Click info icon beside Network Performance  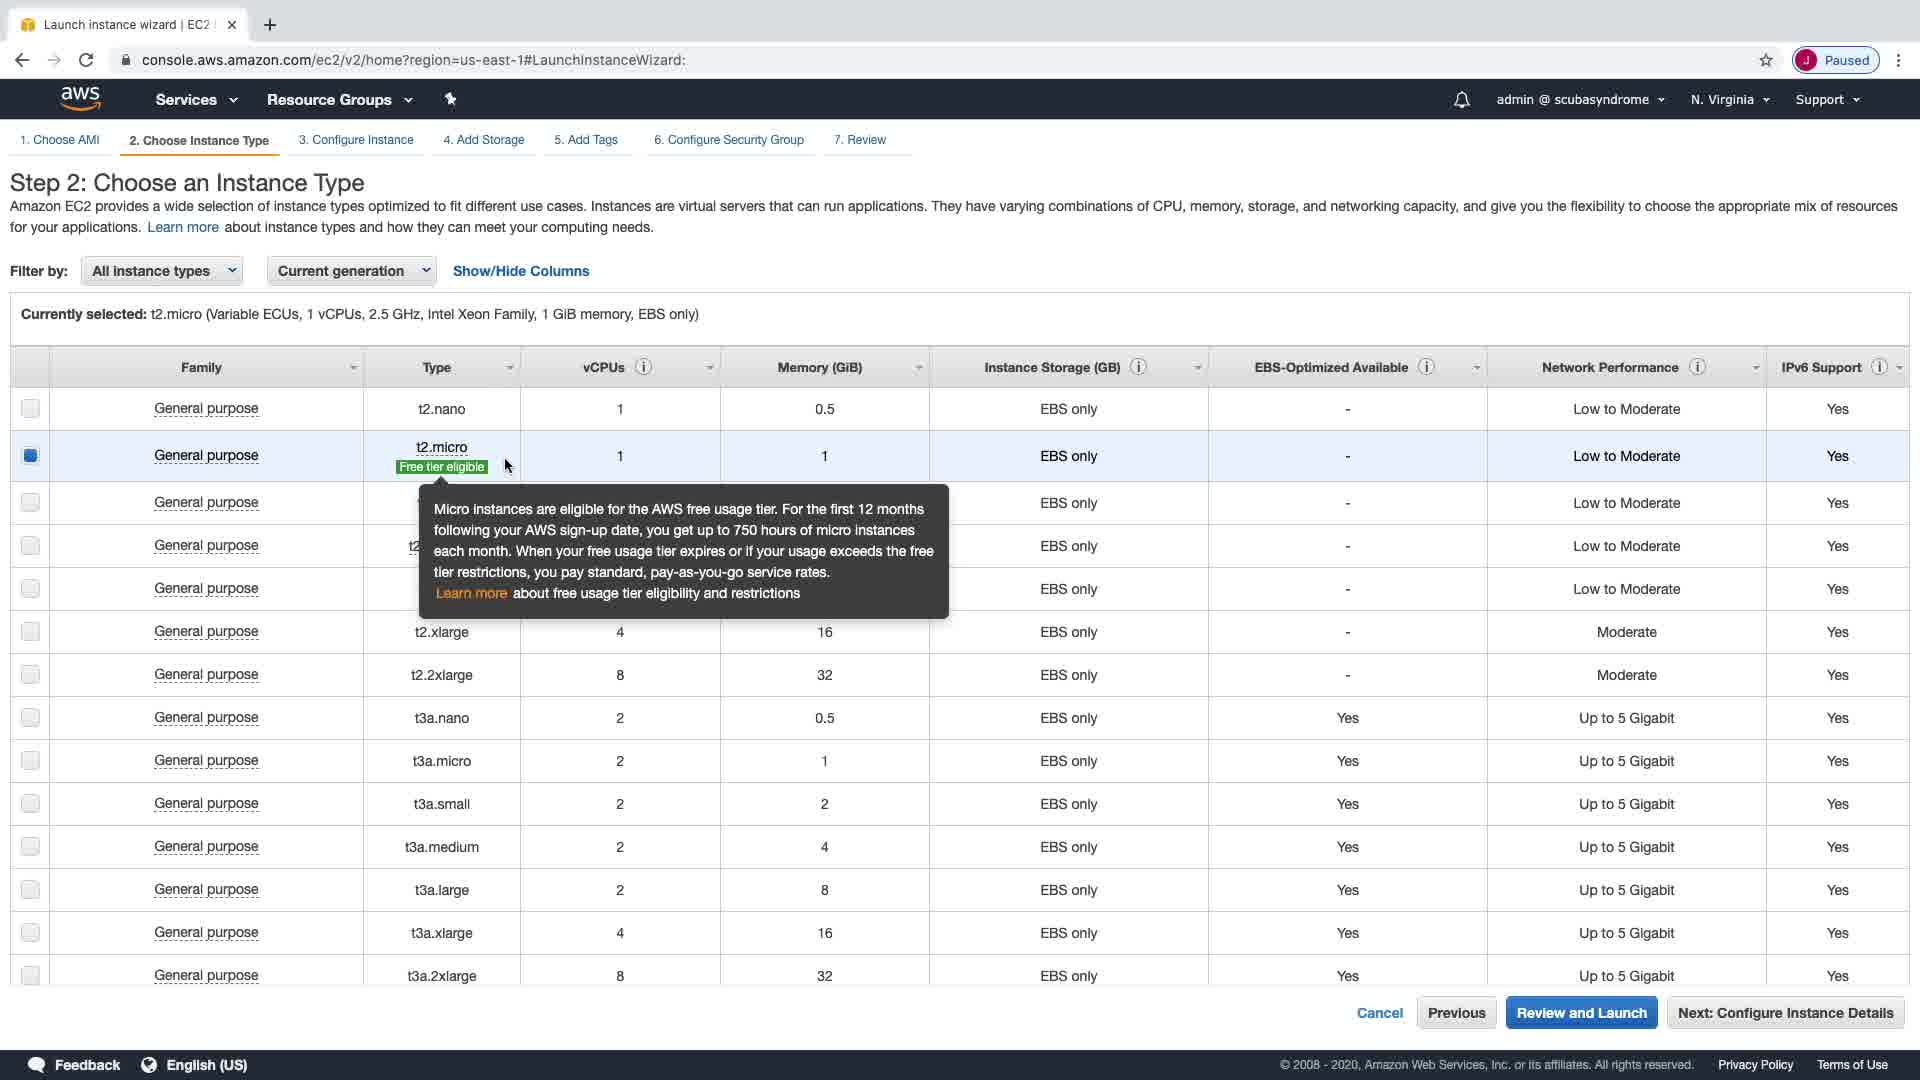[1697, 367]
